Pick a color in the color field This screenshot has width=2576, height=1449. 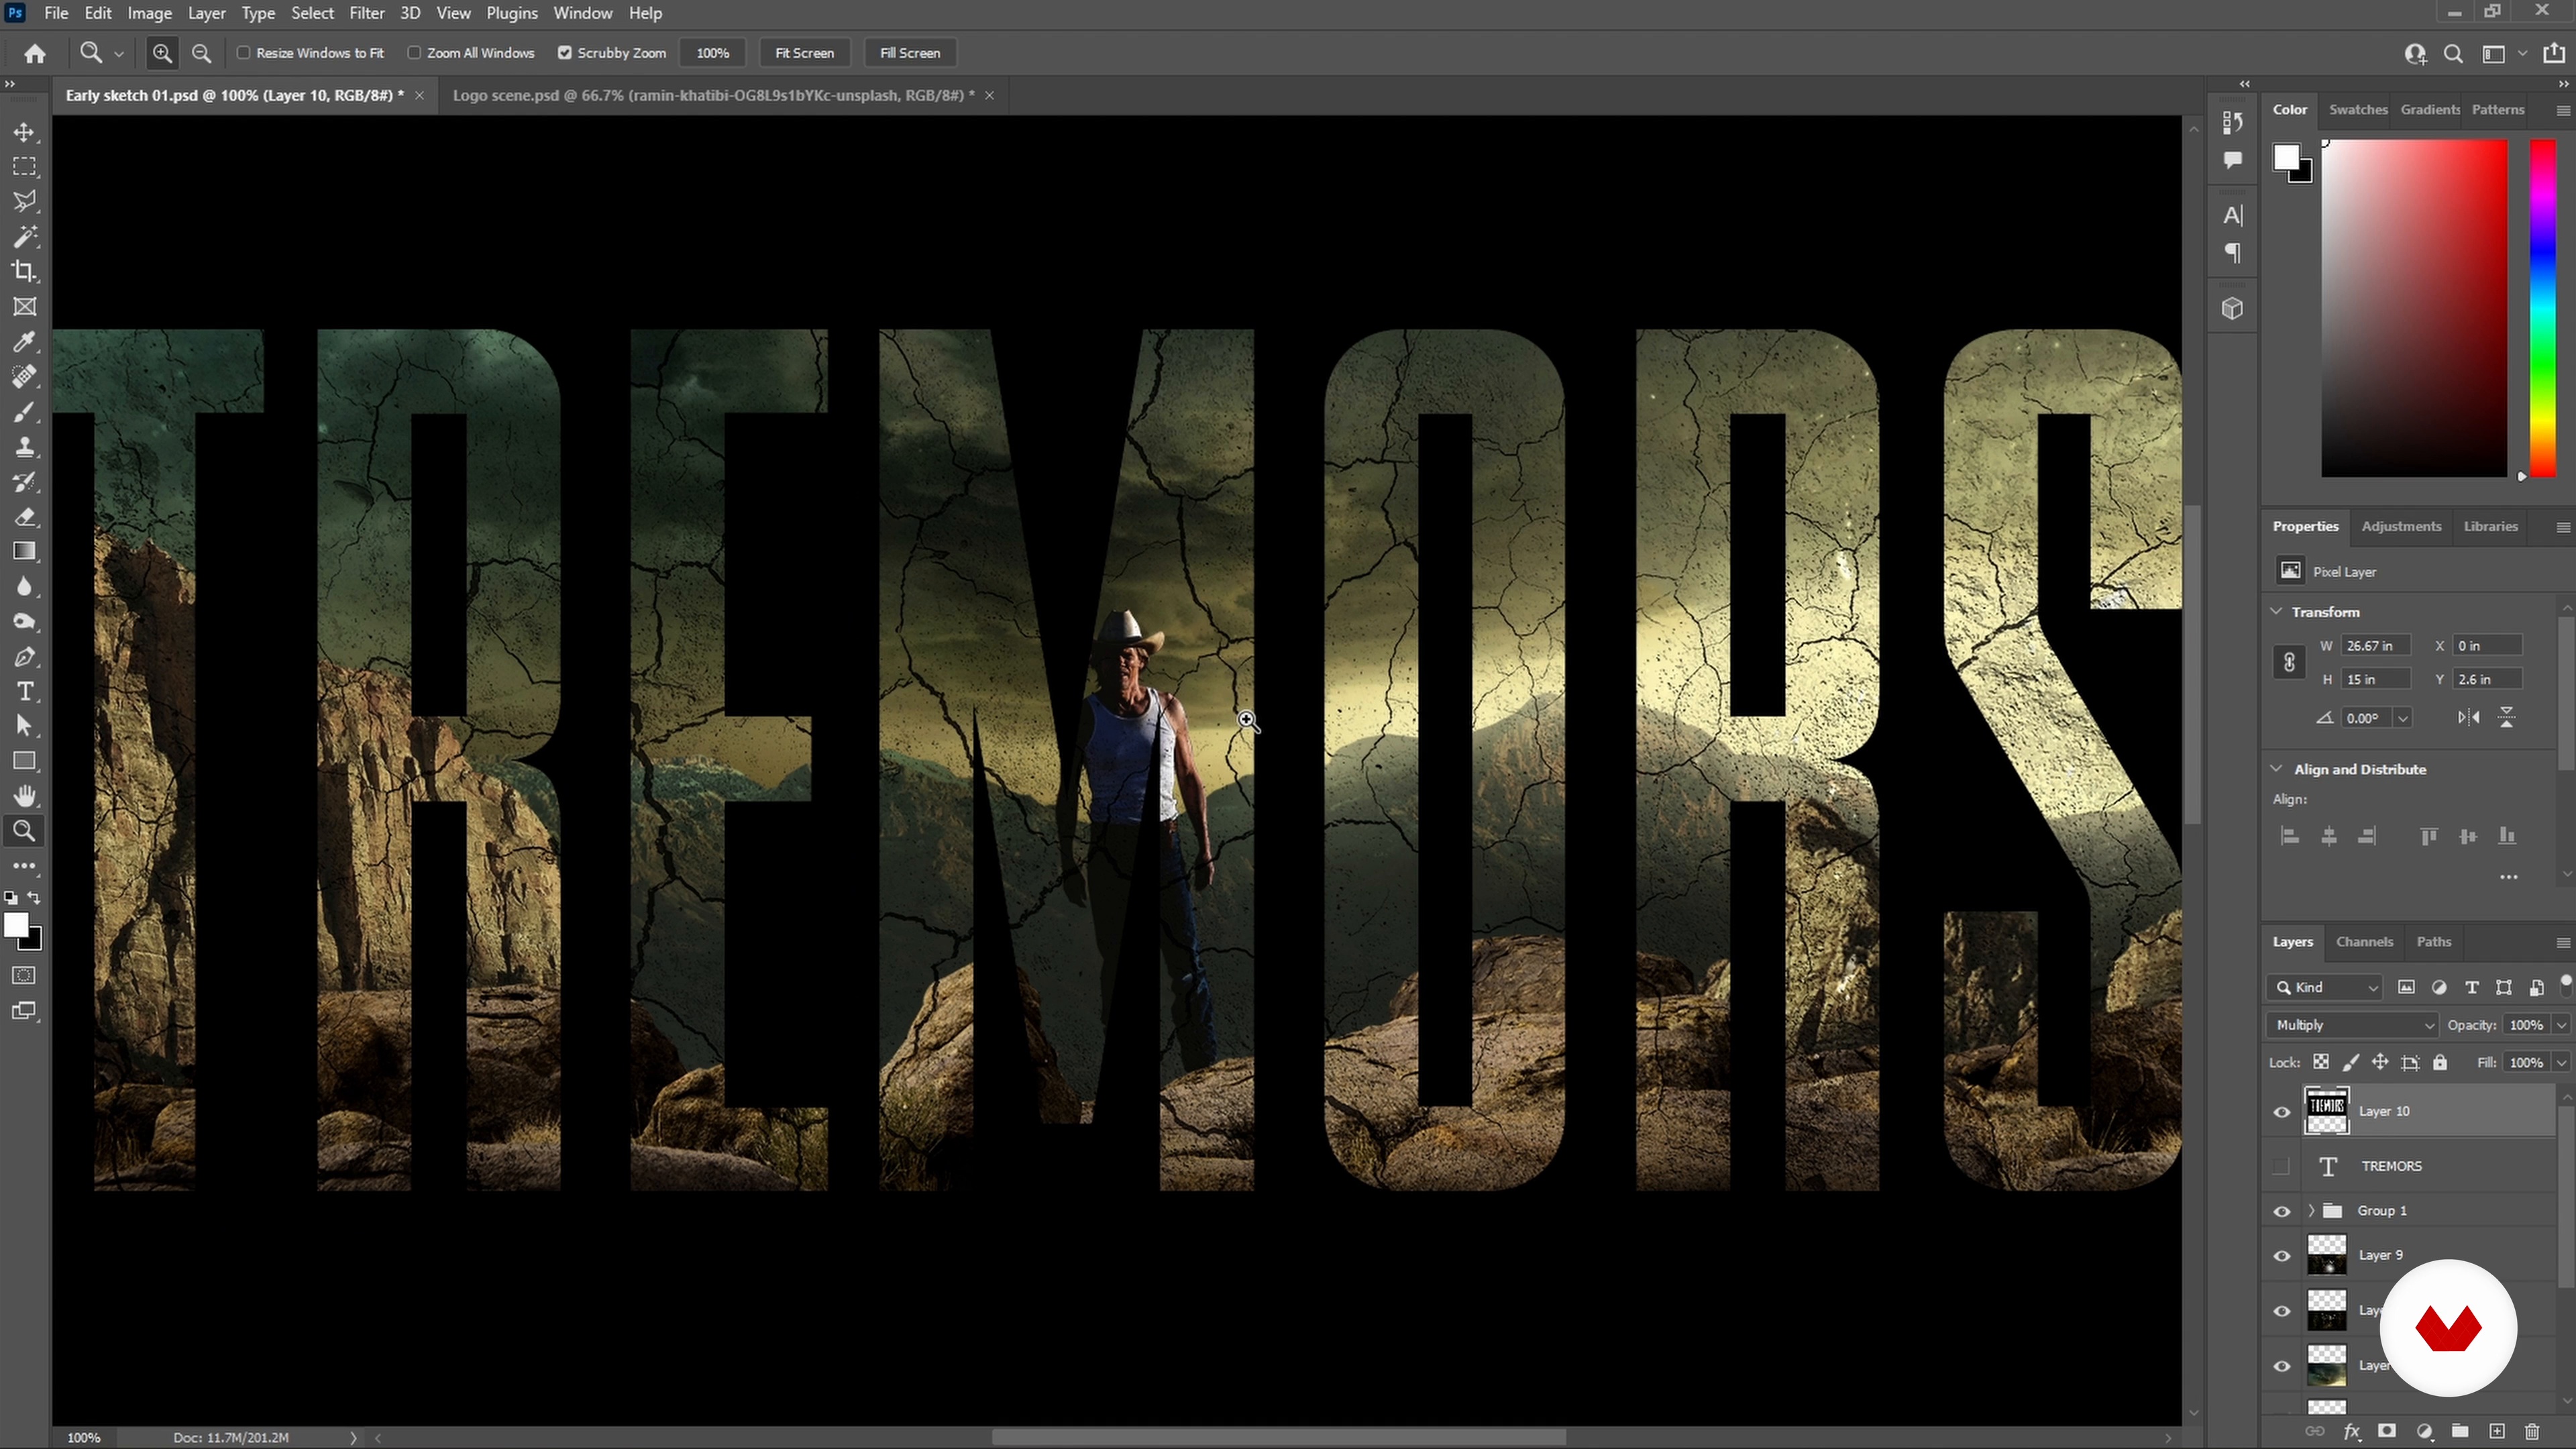coord(2414,309)
